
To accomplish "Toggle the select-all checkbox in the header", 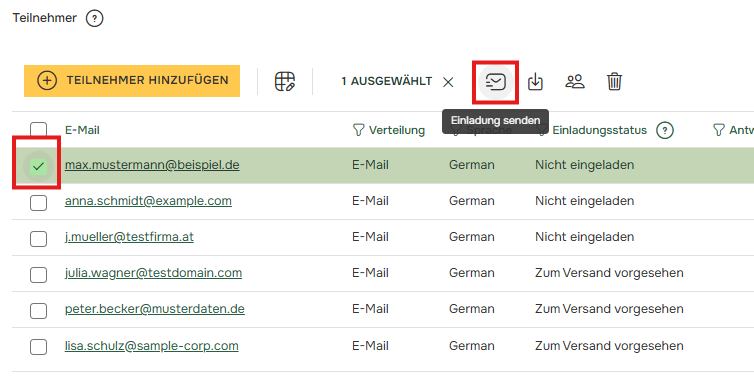I will point(38,130).
